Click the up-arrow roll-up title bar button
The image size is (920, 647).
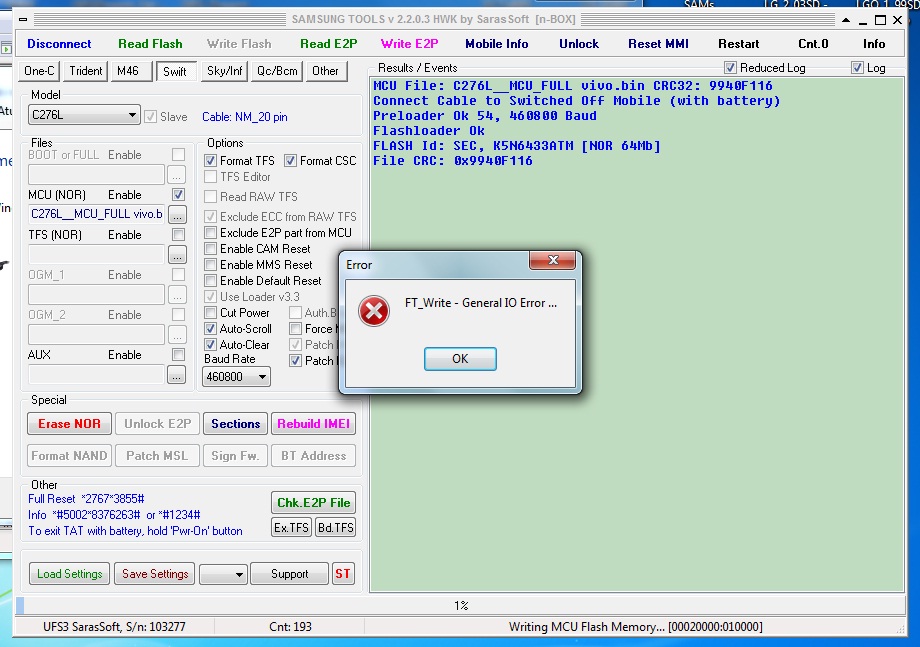point(846,20)
